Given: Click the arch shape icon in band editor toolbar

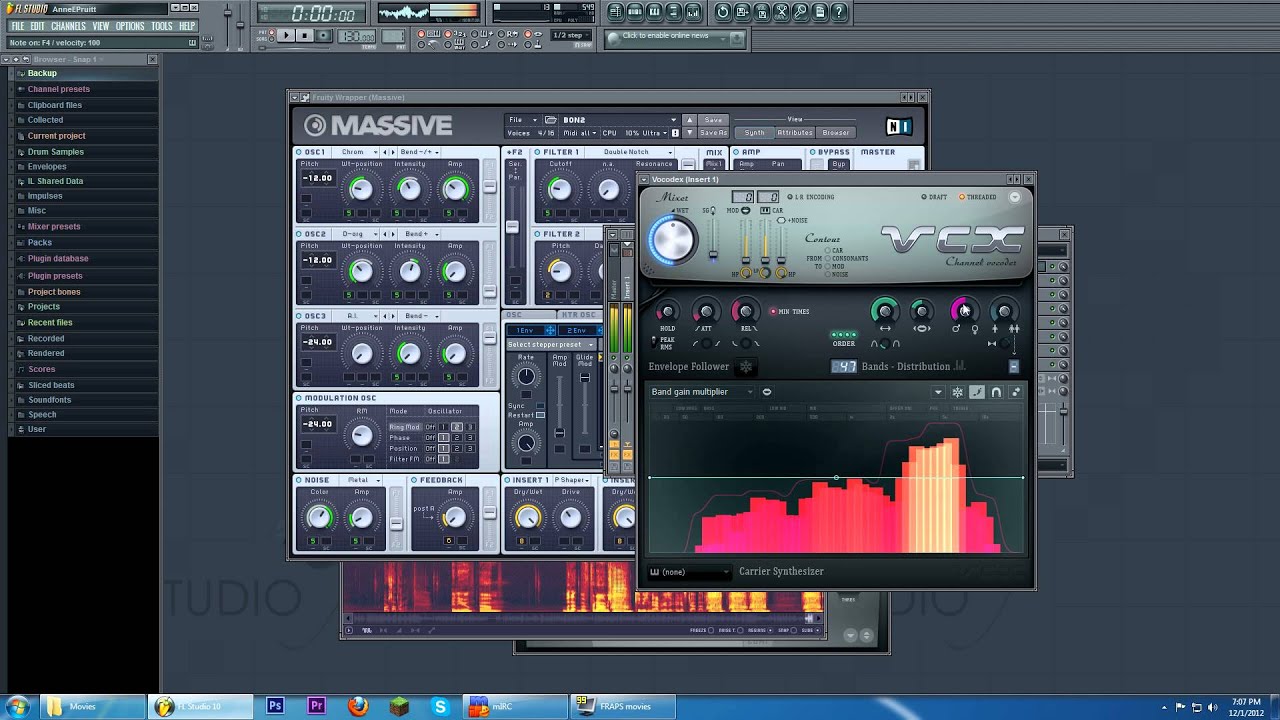Looking at the screenshot, I should coord(996,392).
